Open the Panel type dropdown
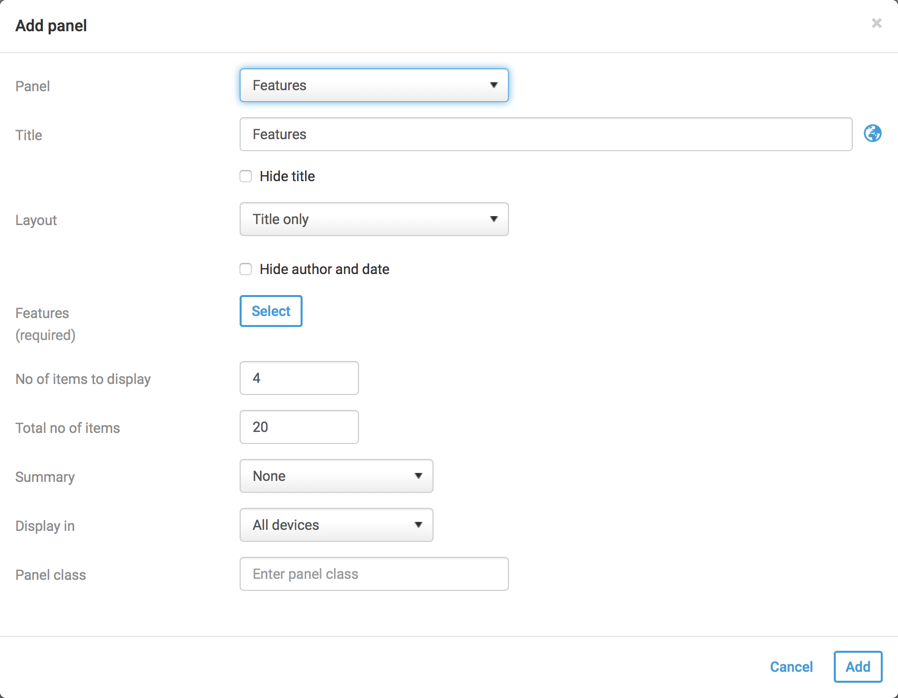Image resolution: width=898 pixels, height=698 pixels. pos(374,85)
